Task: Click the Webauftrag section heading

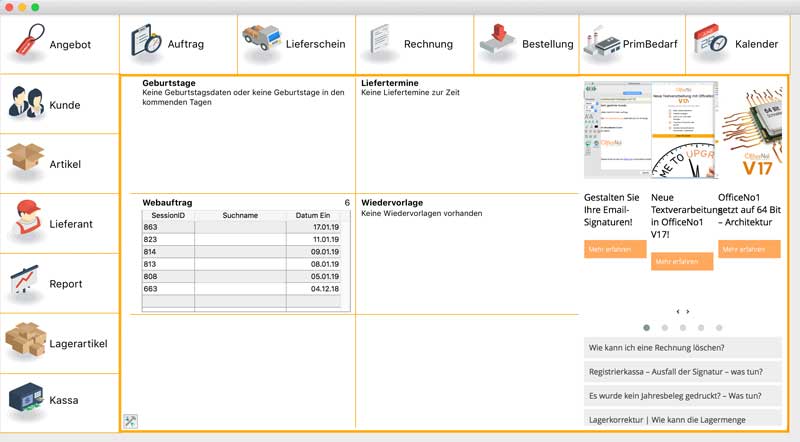Action: point(167,203)
